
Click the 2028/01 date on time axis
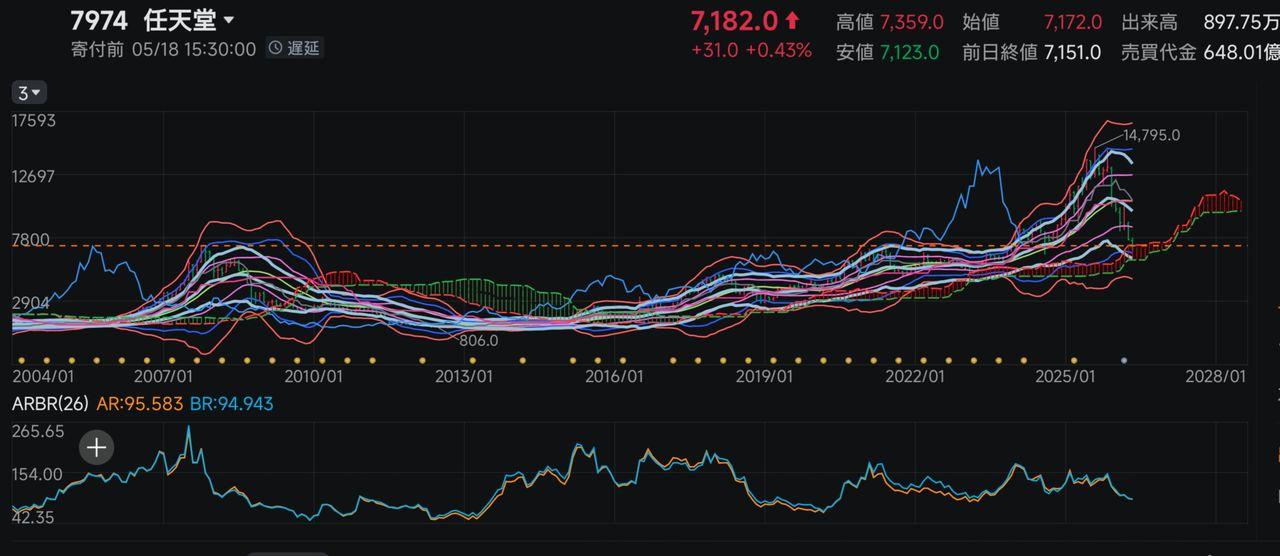tap(1216, 377)
